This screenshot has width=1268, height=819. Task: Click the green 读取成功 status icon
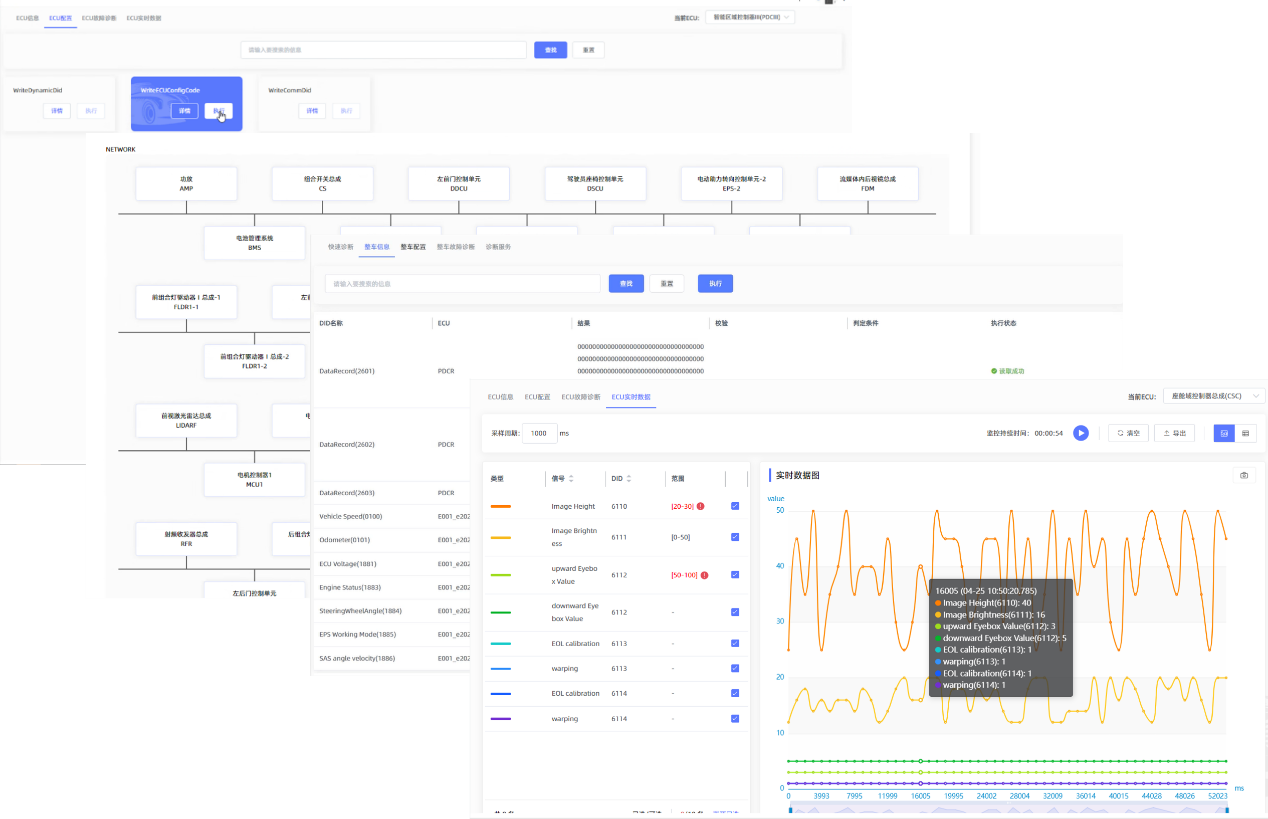994,371
